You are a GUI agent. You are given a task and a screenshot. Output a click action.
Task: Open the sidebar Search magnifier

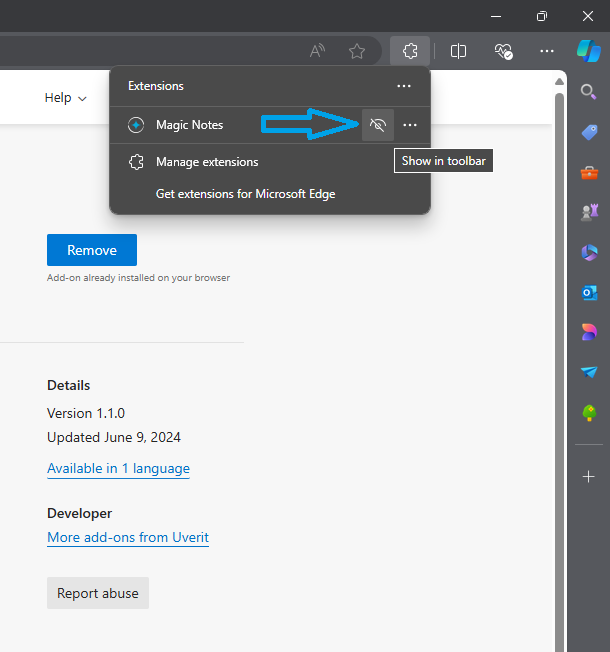tap(589, 92)
